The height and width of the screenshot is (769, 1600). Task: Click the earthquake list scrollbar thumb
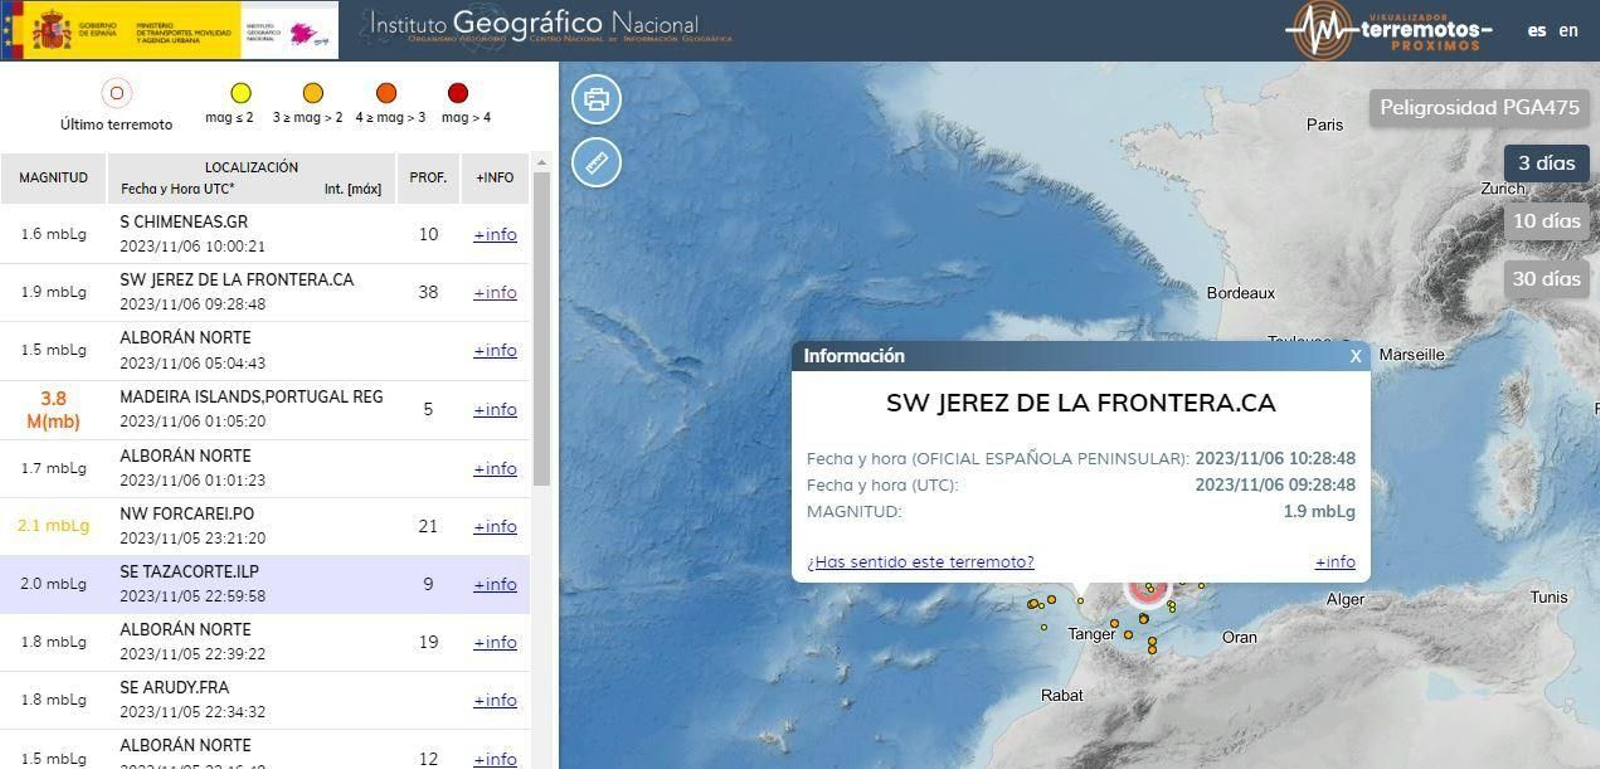point(541,328)
